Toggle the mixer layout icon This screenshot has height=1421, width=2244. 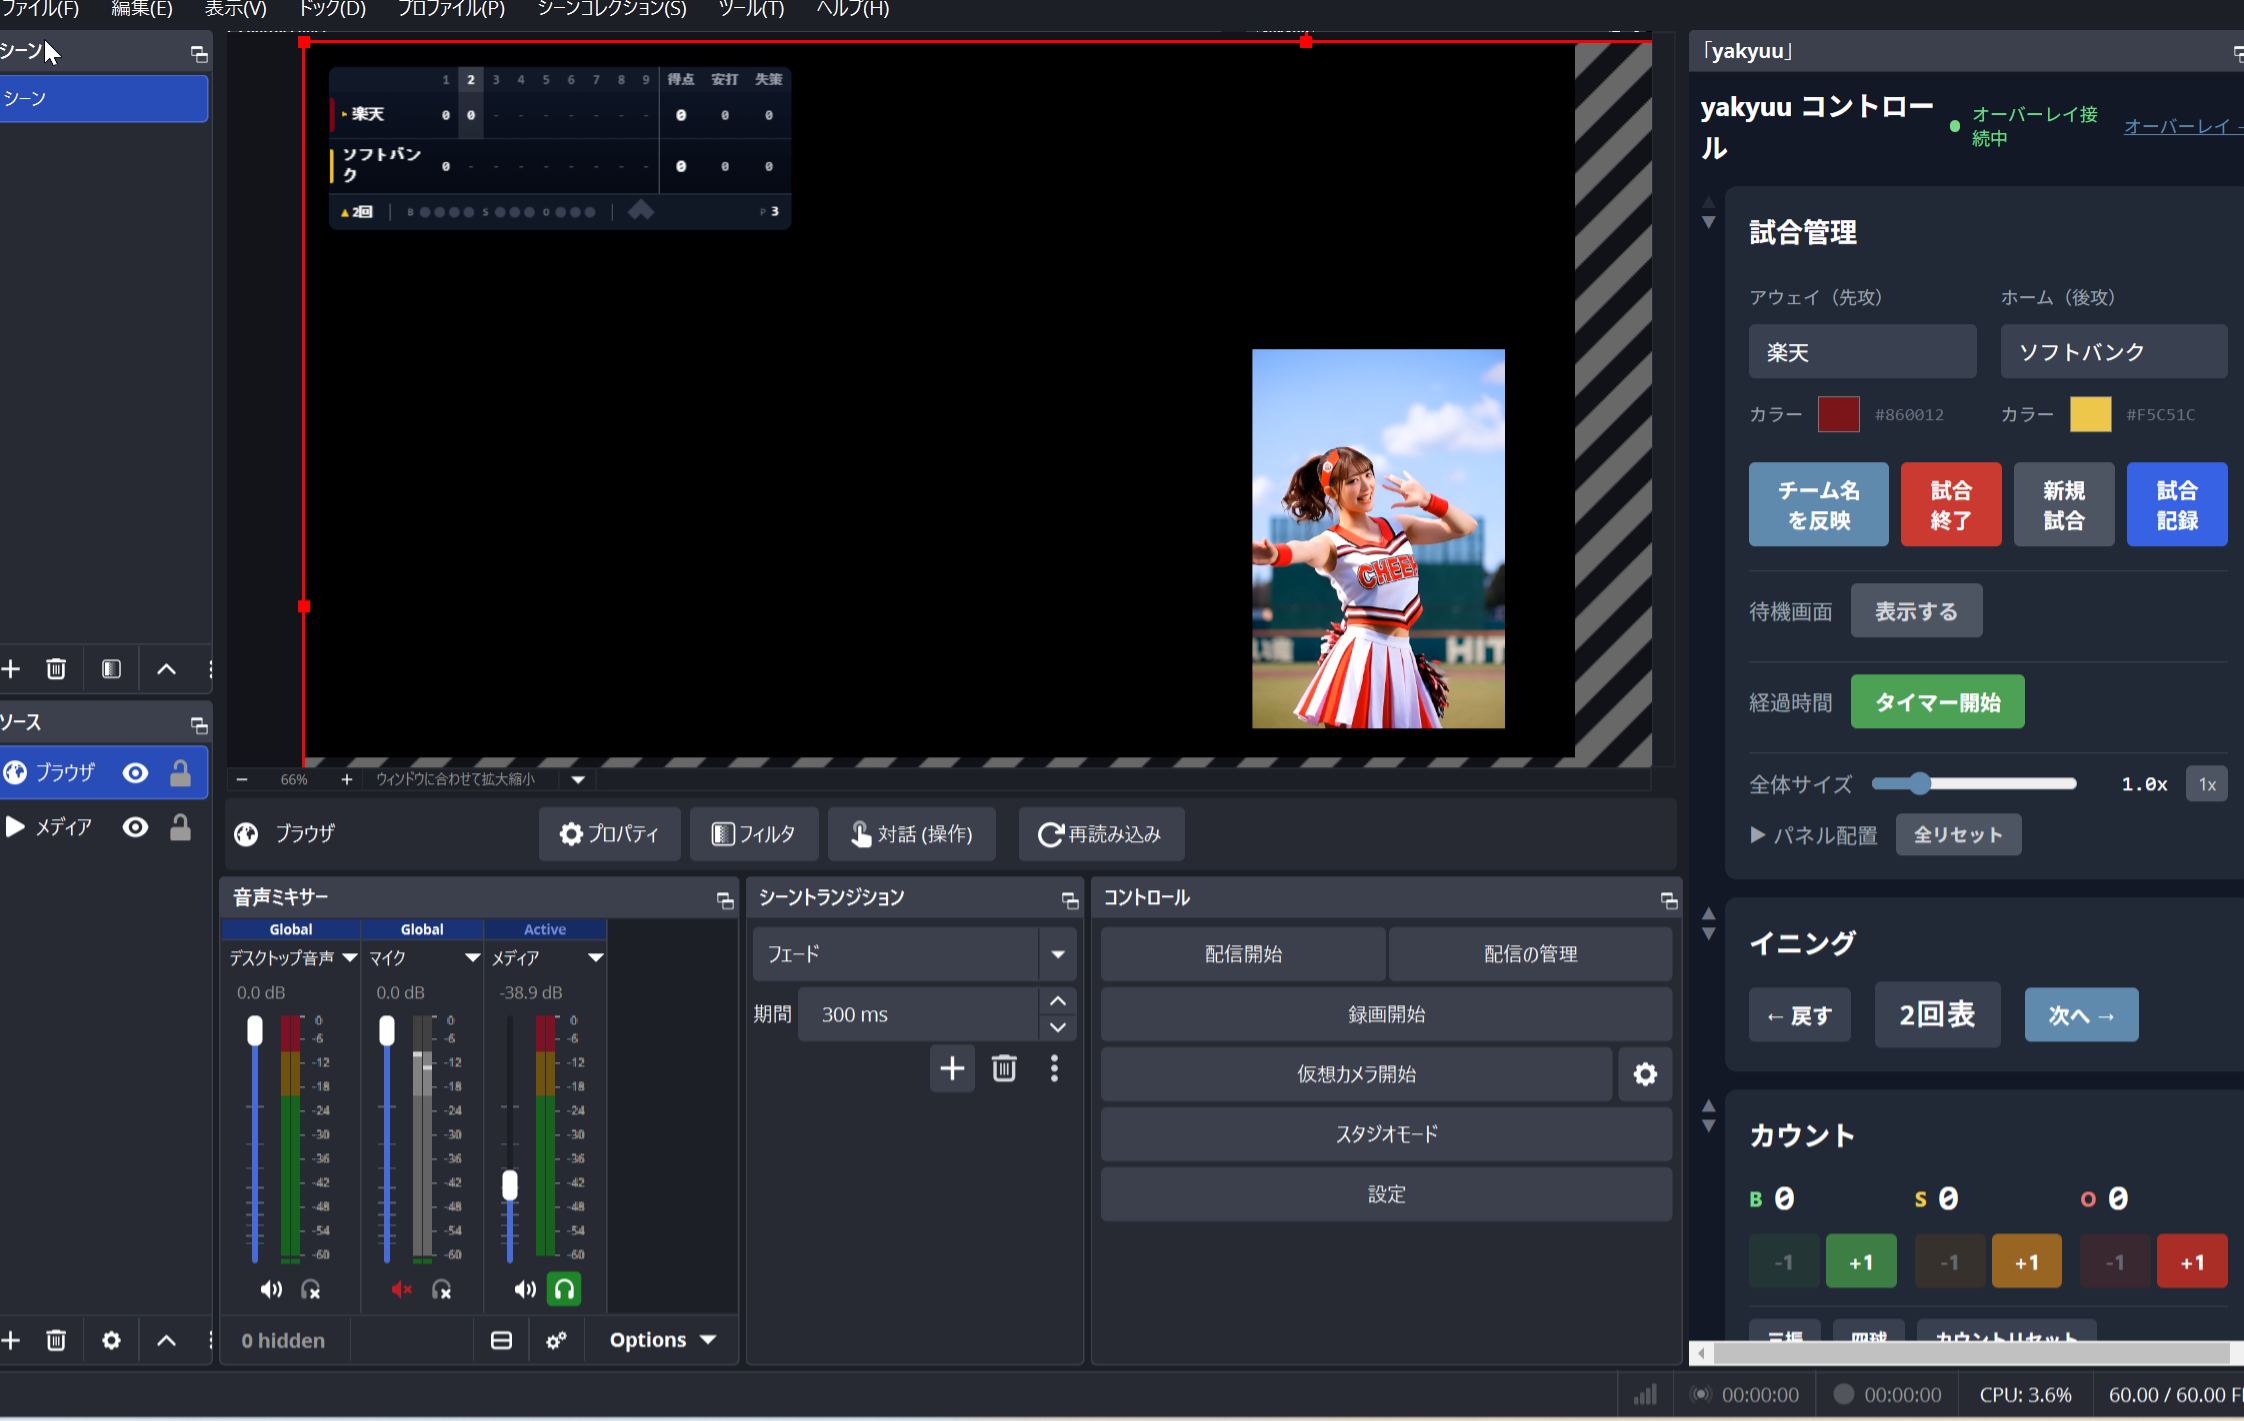tap(501, 1340)
